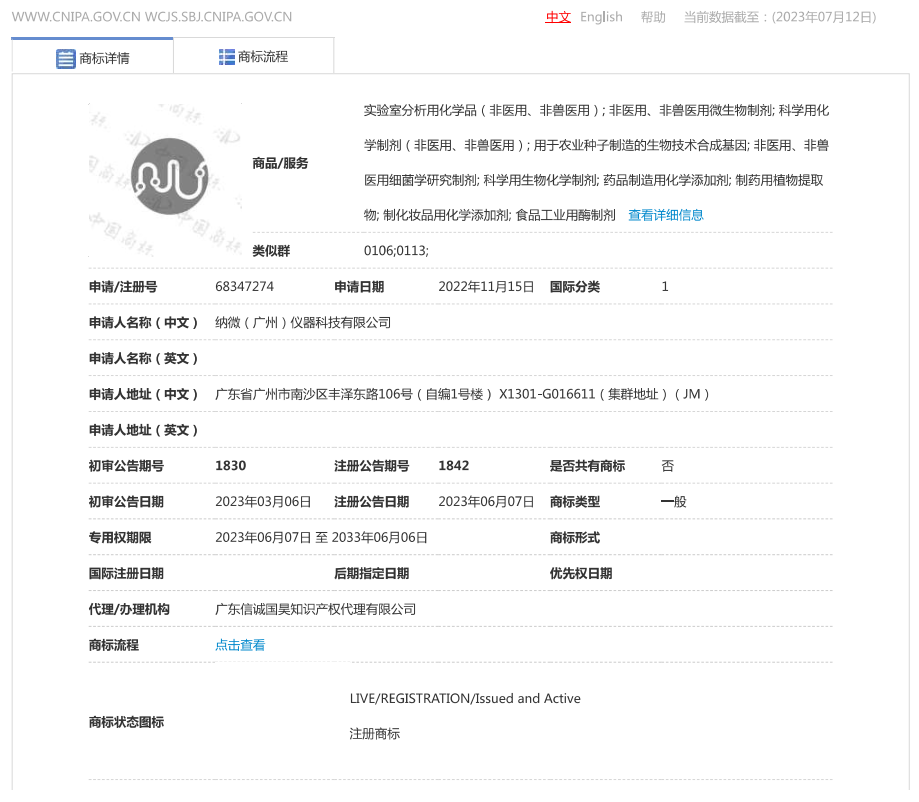Click similar group value 0106;0113;
This screenshot has width=919, height=802.
click(396, 250)
